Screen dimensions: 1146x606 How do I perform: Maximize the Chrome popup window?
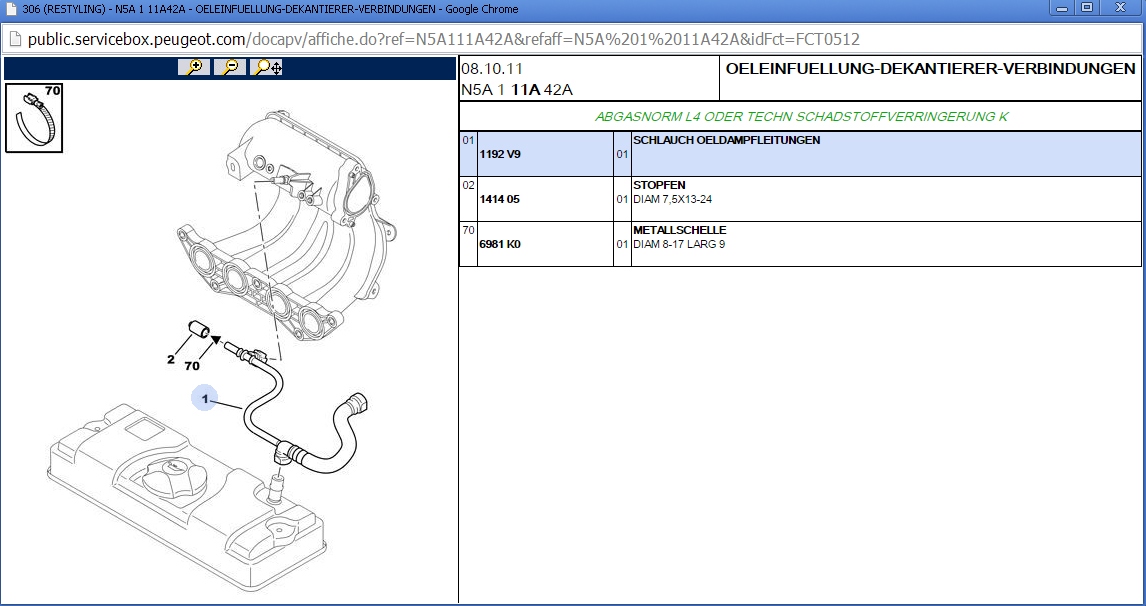point(1087,8)
